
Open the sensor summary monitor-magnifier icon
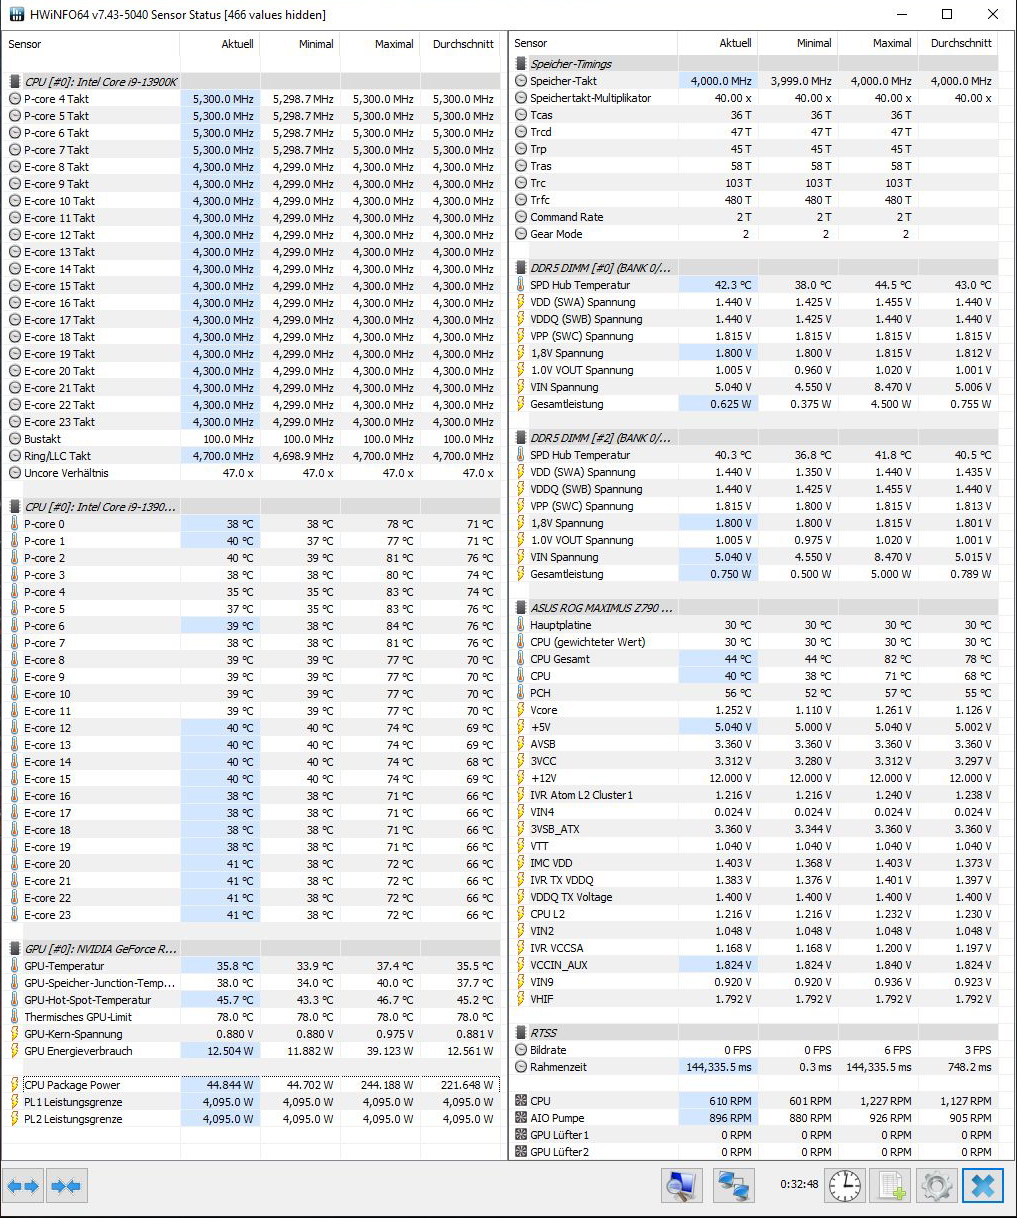[681, 1186]
